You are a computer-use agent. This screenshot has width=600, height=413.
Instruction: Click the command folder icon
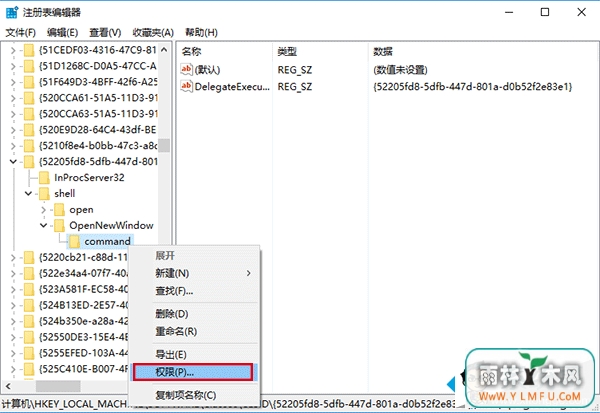coord(74,242)
